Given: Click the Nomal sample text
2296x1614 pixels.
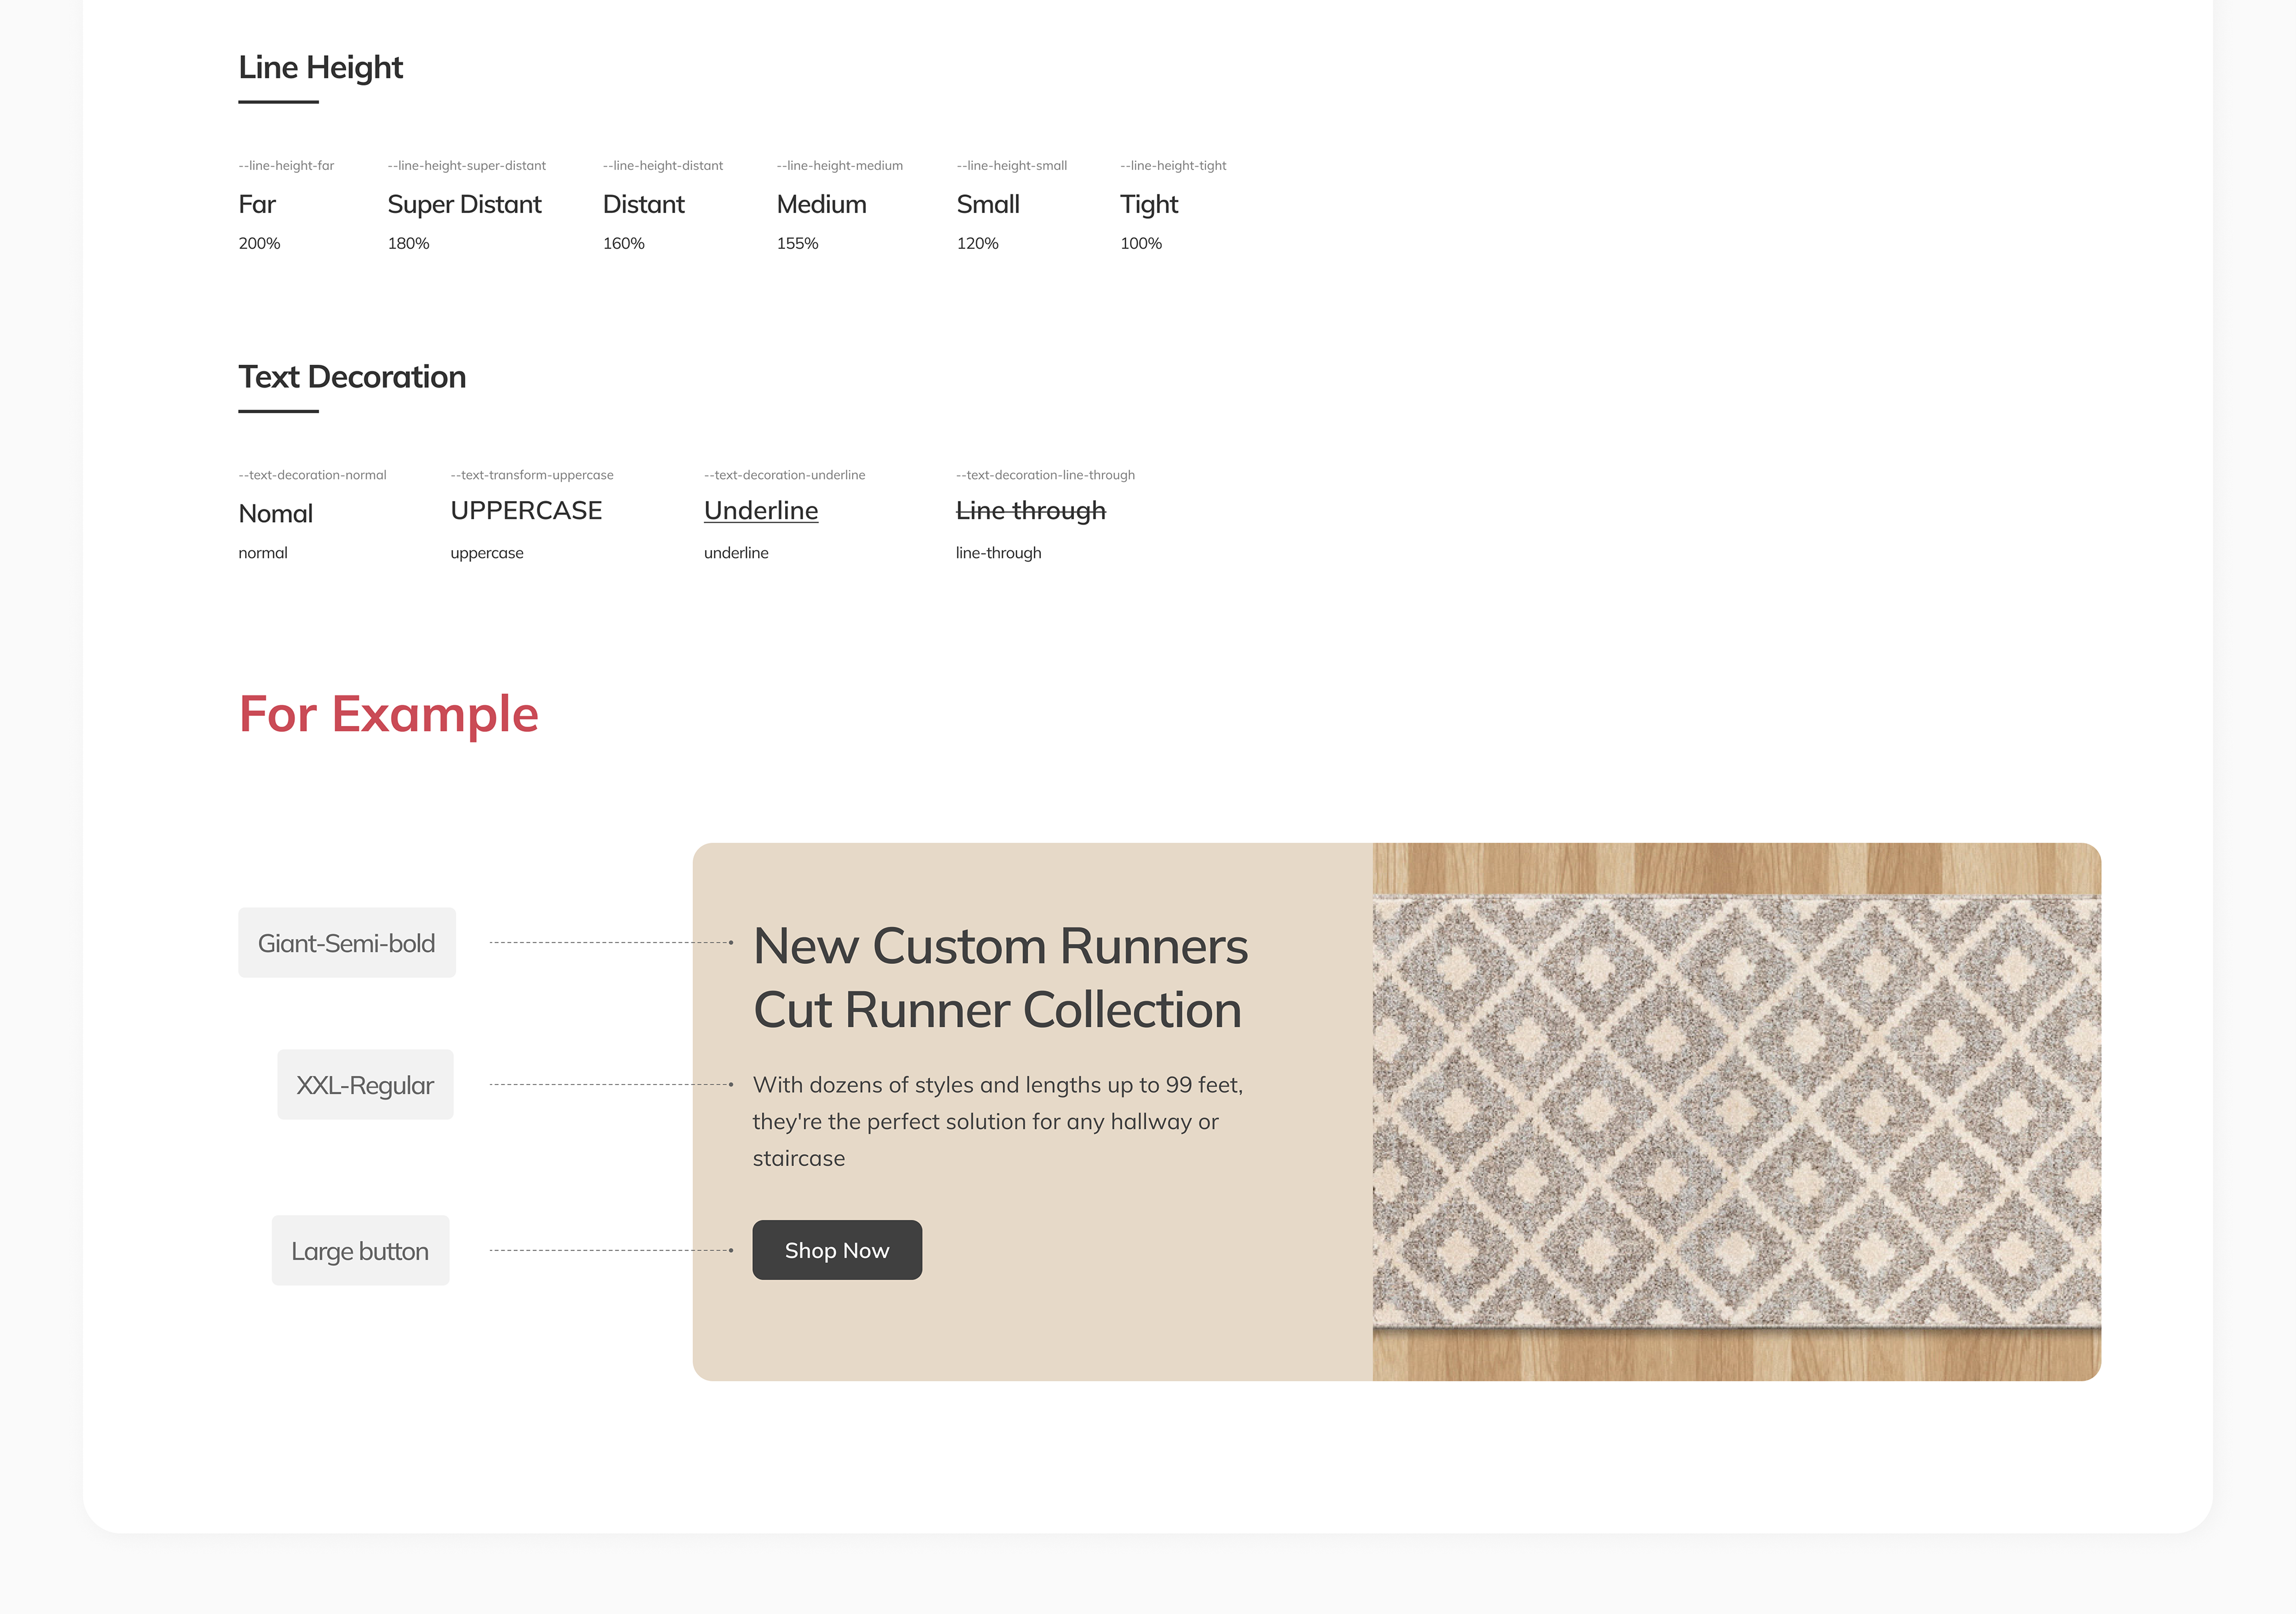Looking at the screenshot, I should [x=276, y=514].
